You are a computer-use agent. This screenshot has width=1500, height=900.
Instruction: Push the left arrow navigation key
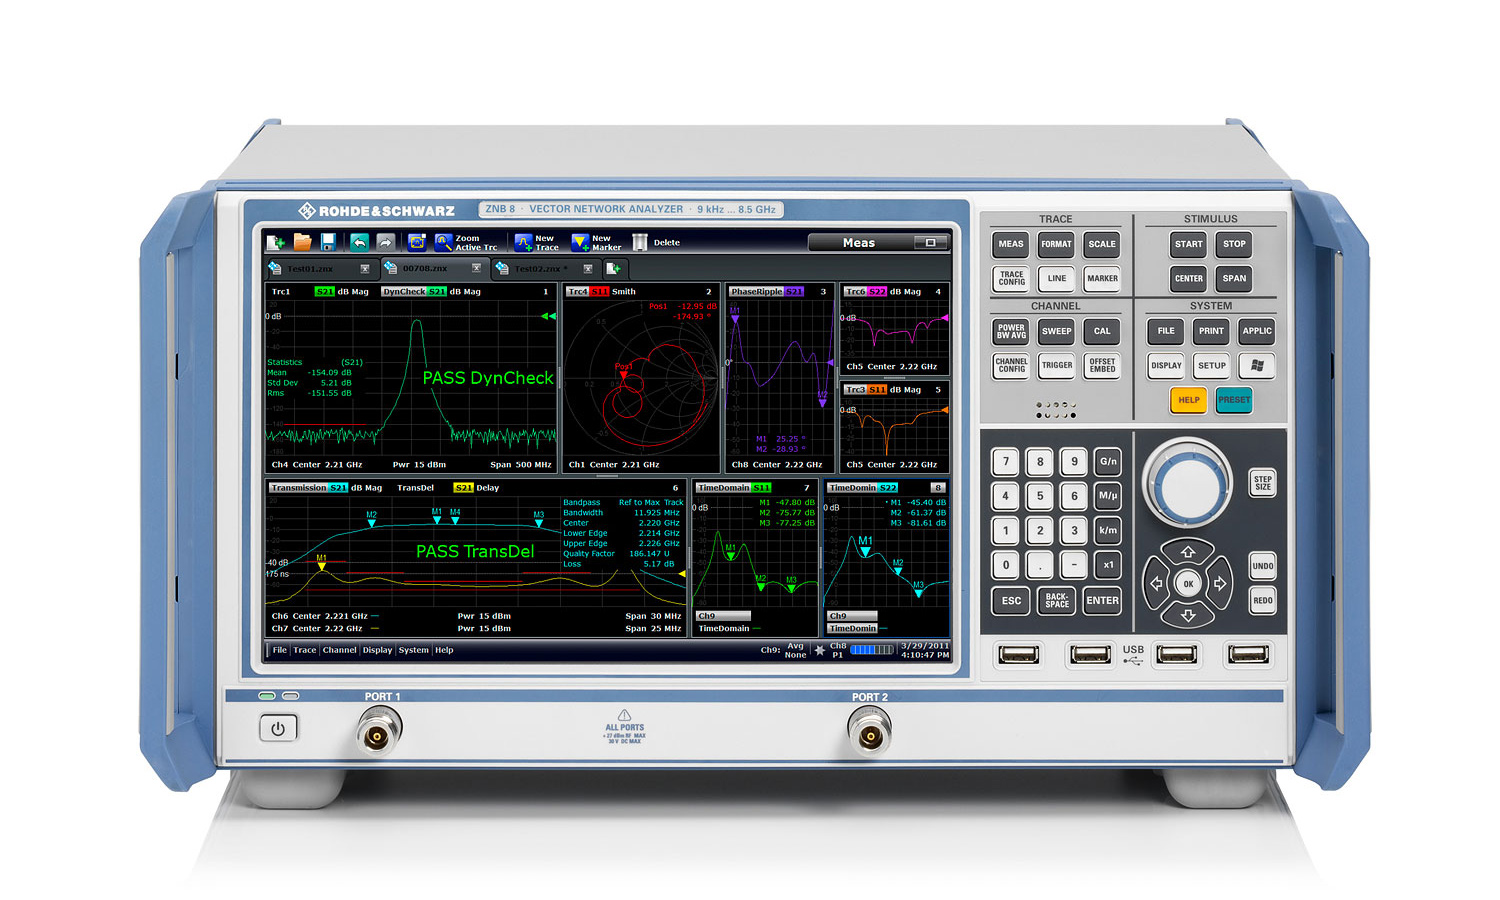tap(1156, 584)
